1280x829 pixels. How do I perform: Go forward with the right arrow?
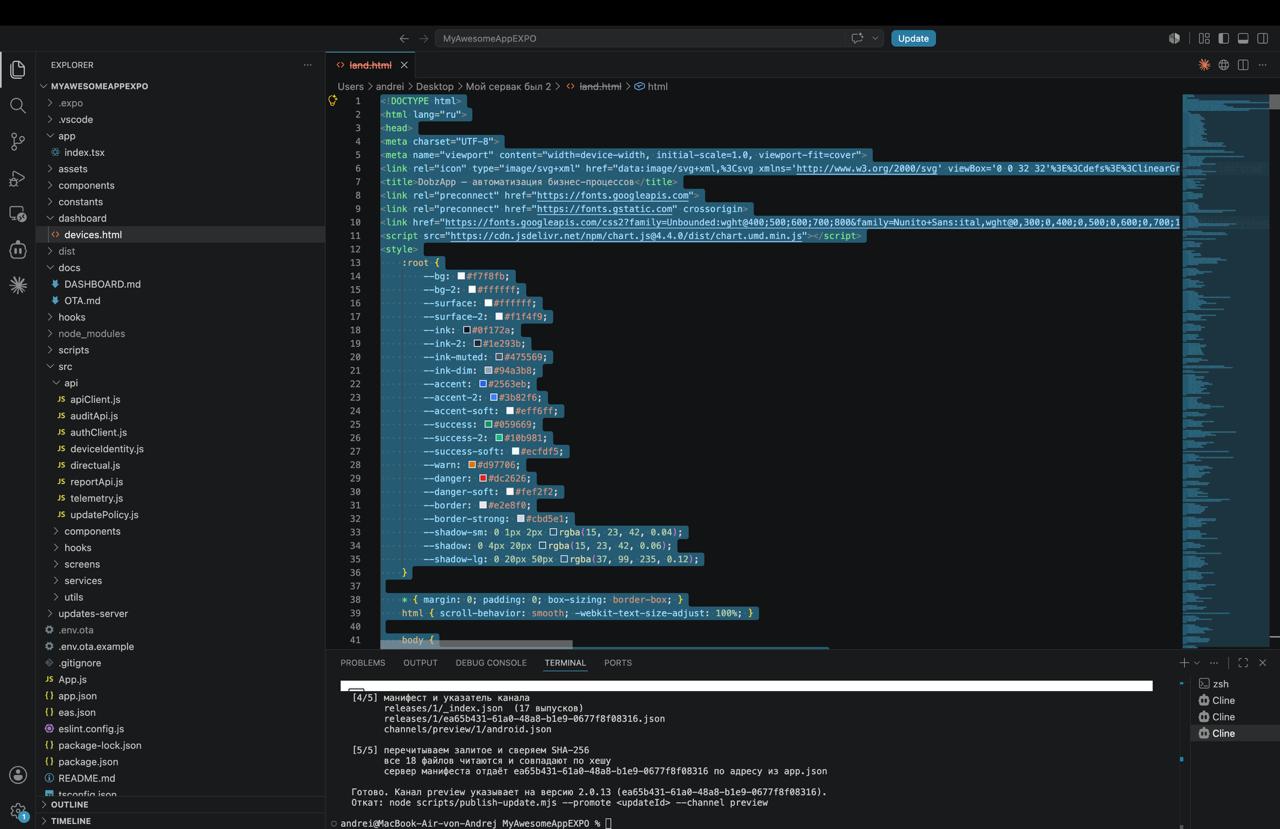423,38
